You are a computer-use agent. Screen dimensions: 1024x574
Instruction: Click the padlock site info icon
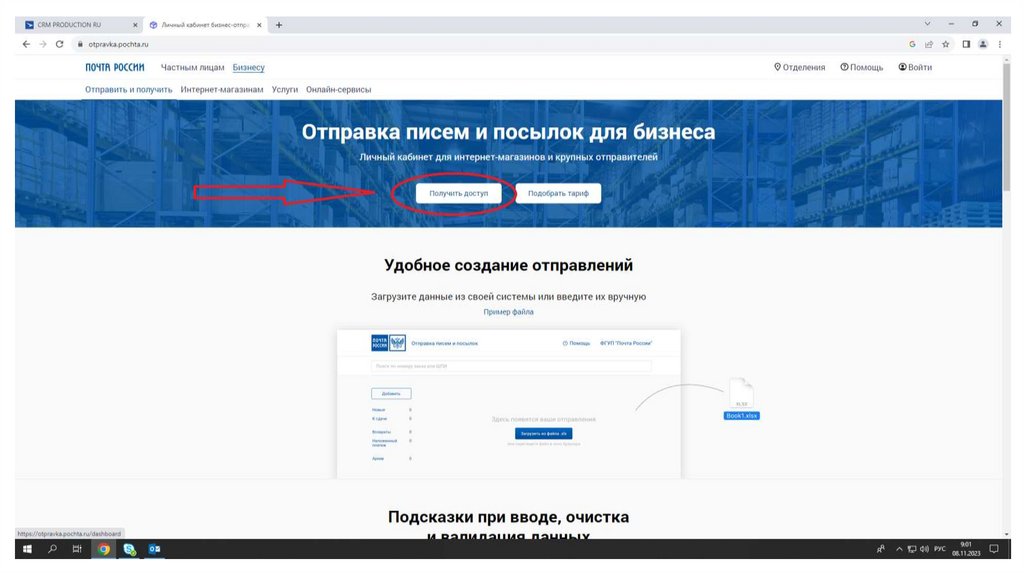click(80, 44)
